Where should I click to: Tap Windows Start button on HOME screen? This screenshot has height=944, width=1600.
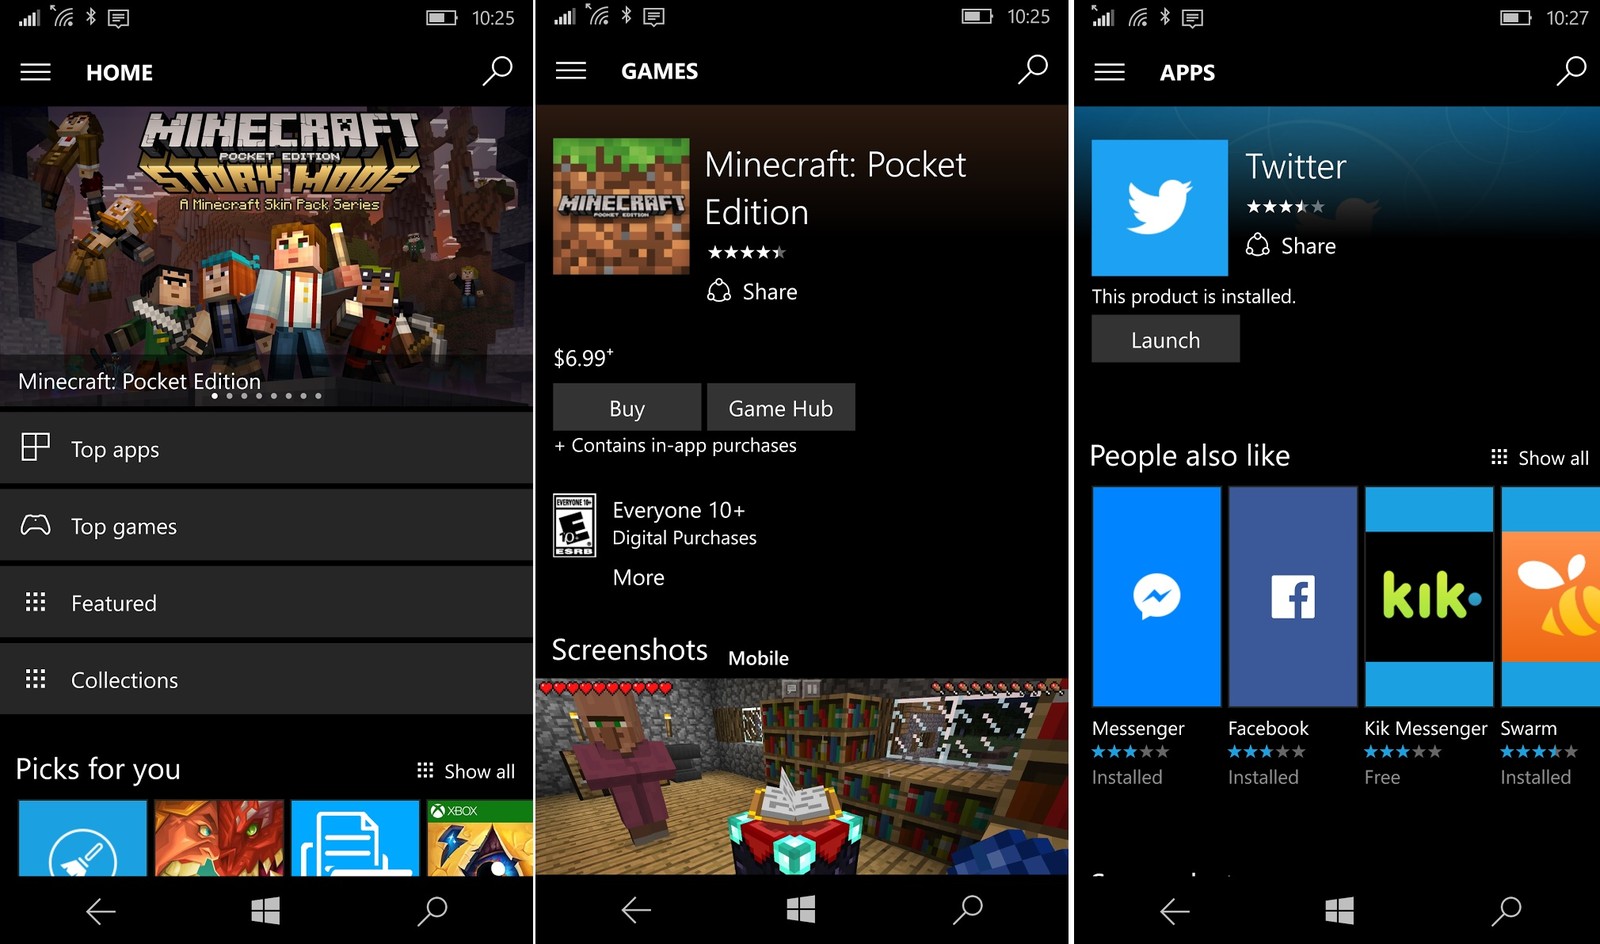(x=265, y=910)
